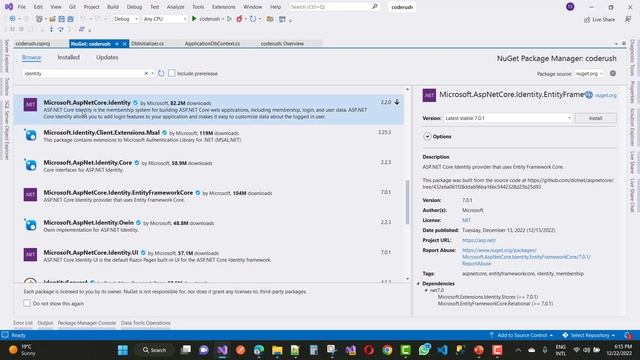
Task: Open NuGet package source settings gear
Action: 613,73
